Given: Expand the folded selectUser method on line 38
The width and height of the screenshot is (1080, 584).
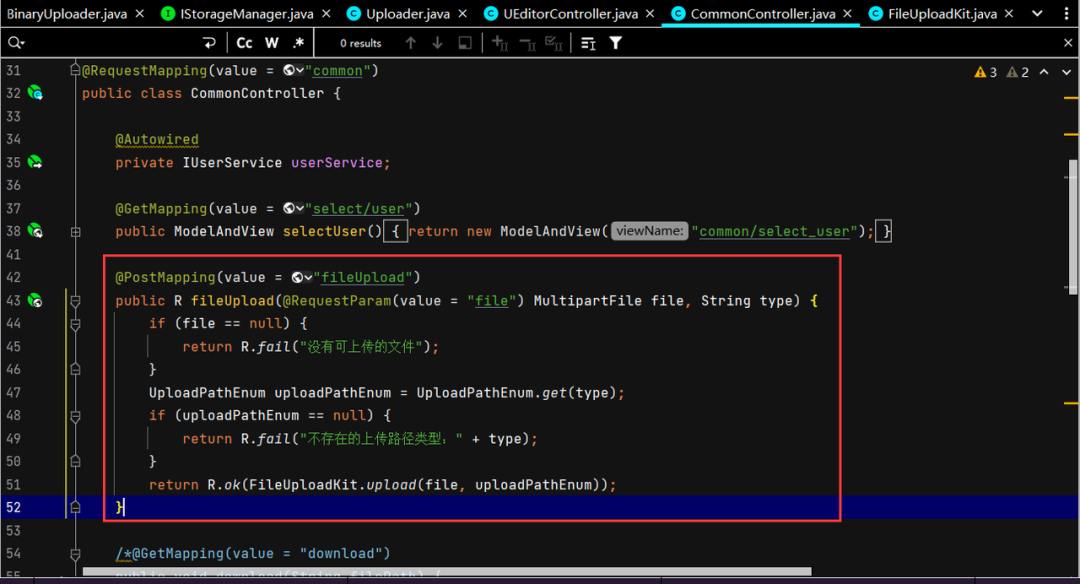Looking at the screenshot, I should pyautogui.click(x=75, y=231).
